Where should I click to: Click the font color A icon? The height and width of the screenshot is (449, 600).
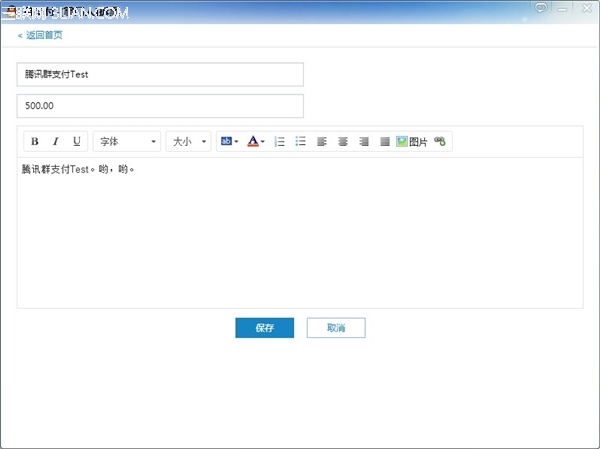(x=253, y=141)
